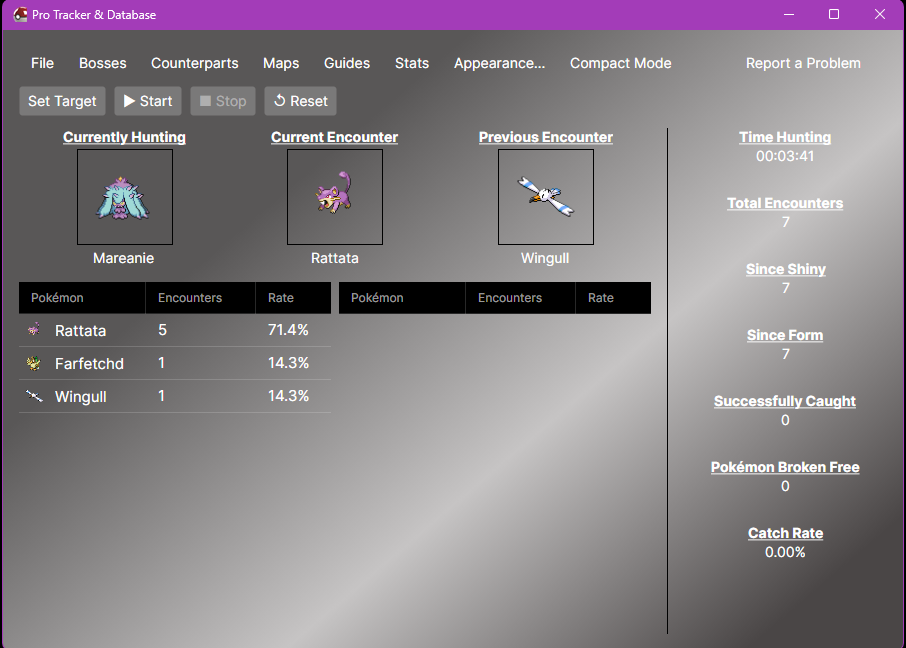Click the Wingull sprite under Previous Encounter
Image resolution: width=906 pixels, height=648 pixels.
546,197
